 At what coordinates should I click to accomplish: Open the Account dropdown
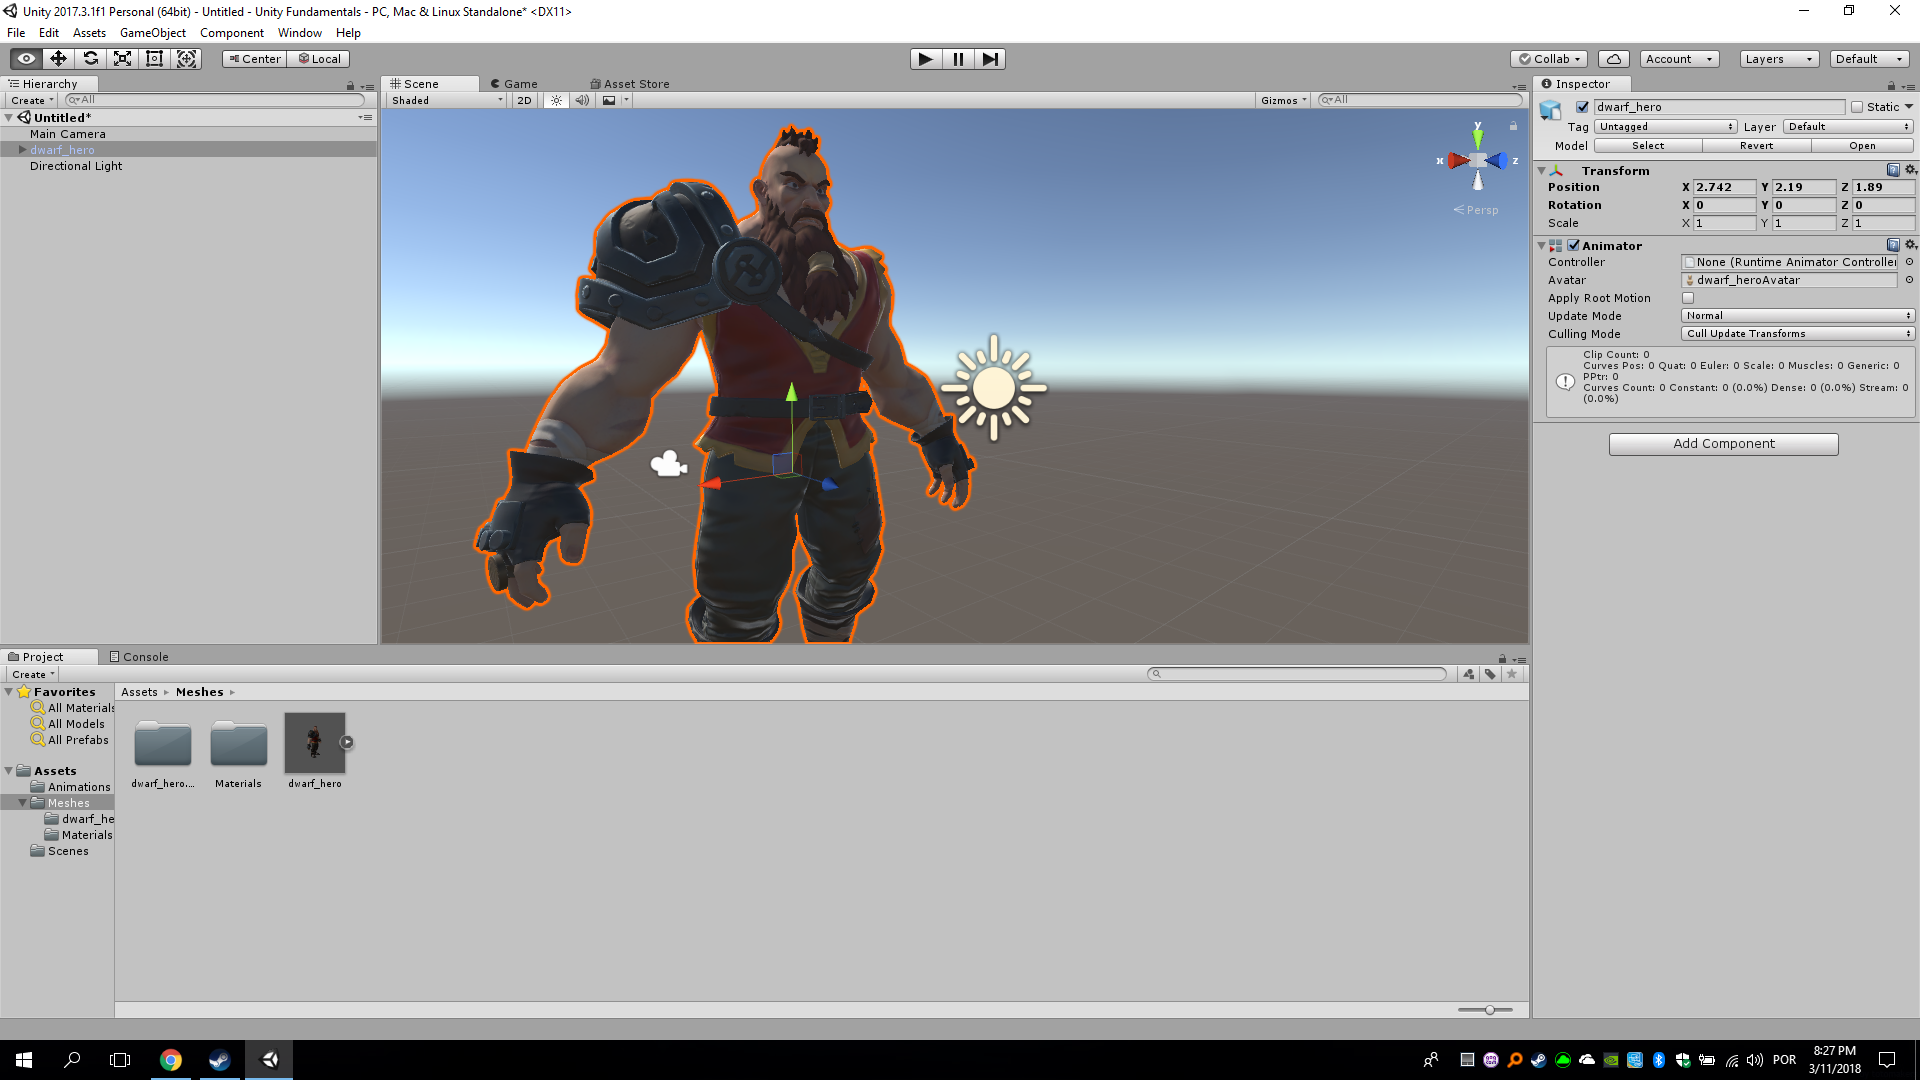point(1679,59)
